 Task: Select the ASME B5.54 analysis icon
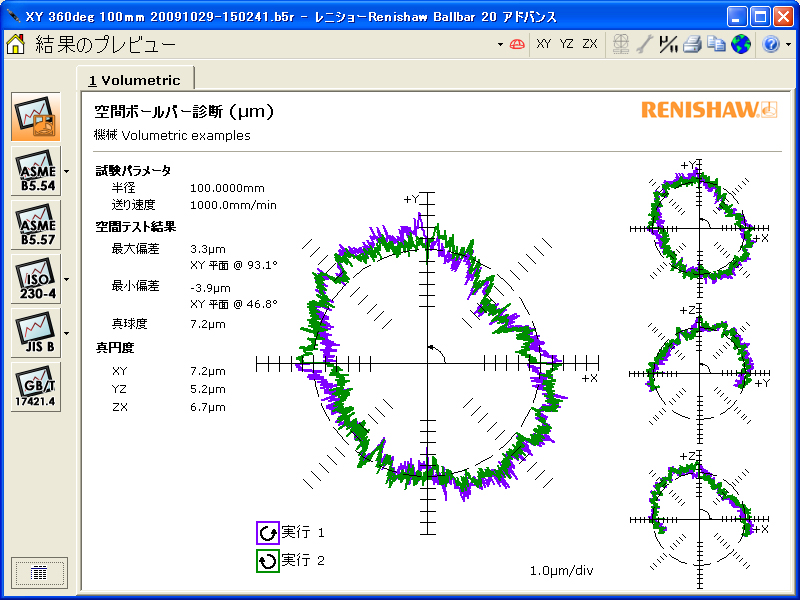click(x=36, y=171)
